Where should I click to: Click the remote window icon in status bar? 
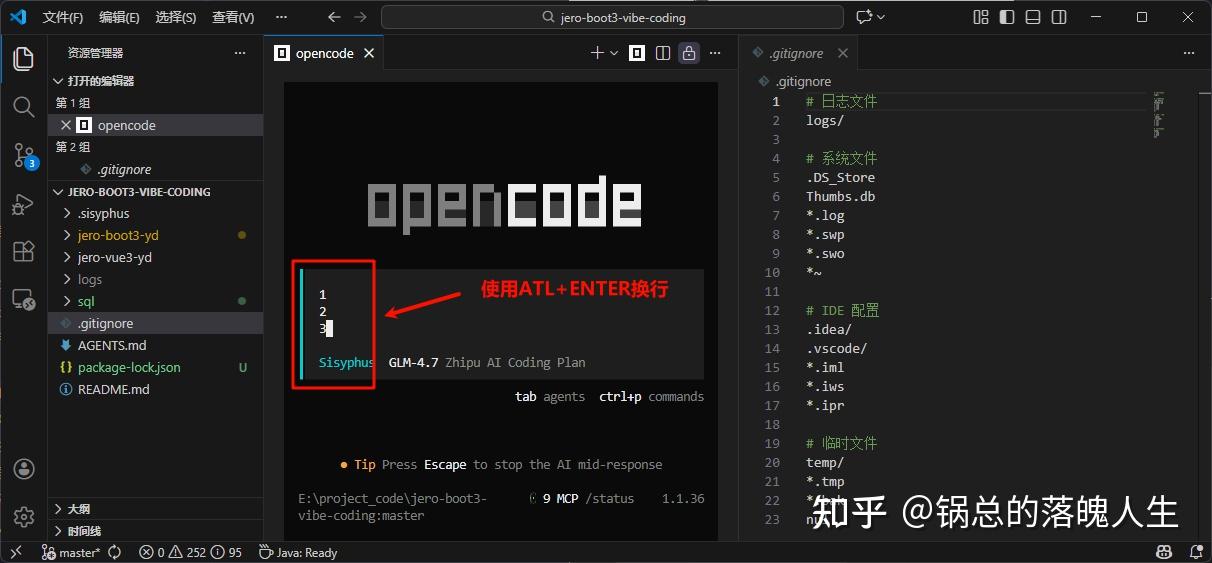click(x=16, y=552)
